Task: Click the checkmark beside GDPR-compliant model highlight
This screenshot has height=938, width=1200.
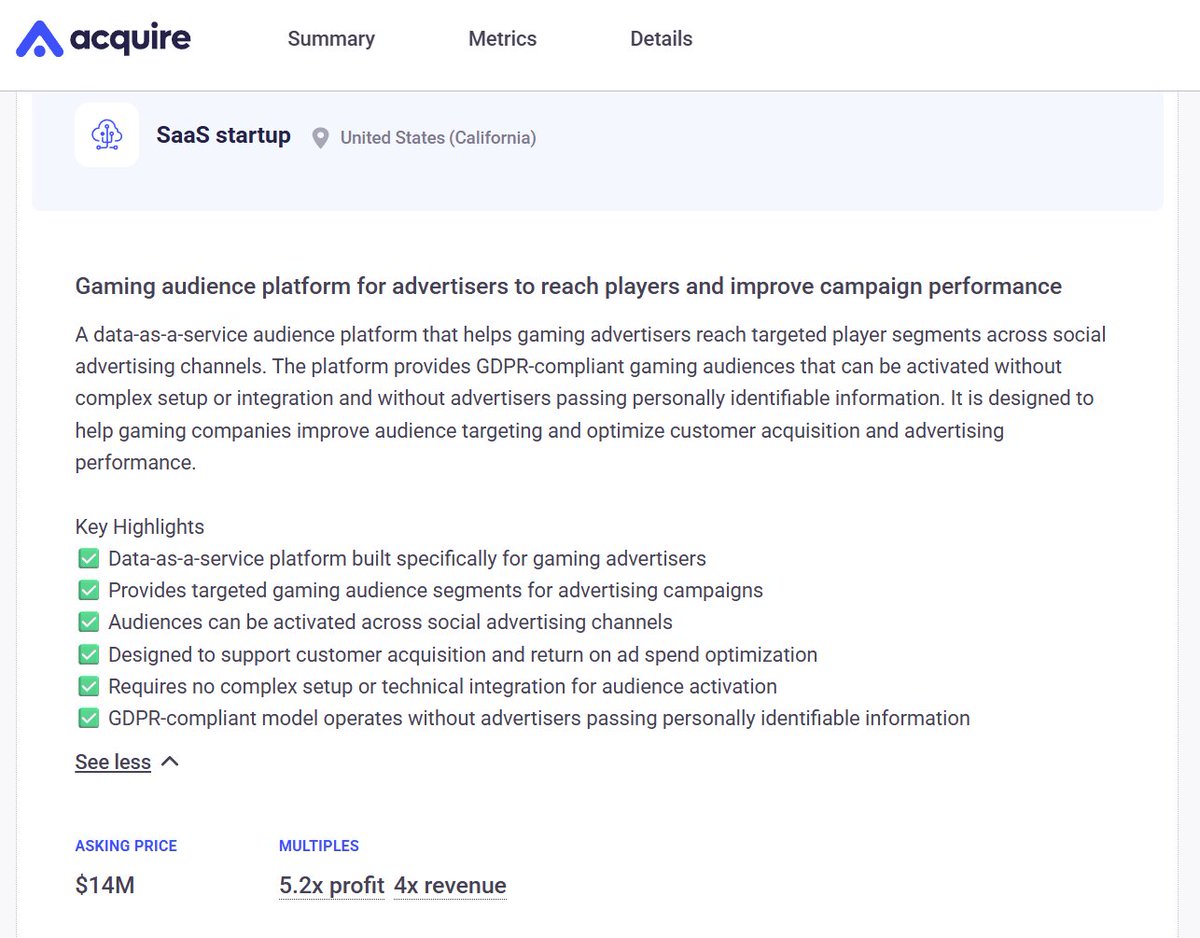Action: pyautogui.click(x=88, y=719)
